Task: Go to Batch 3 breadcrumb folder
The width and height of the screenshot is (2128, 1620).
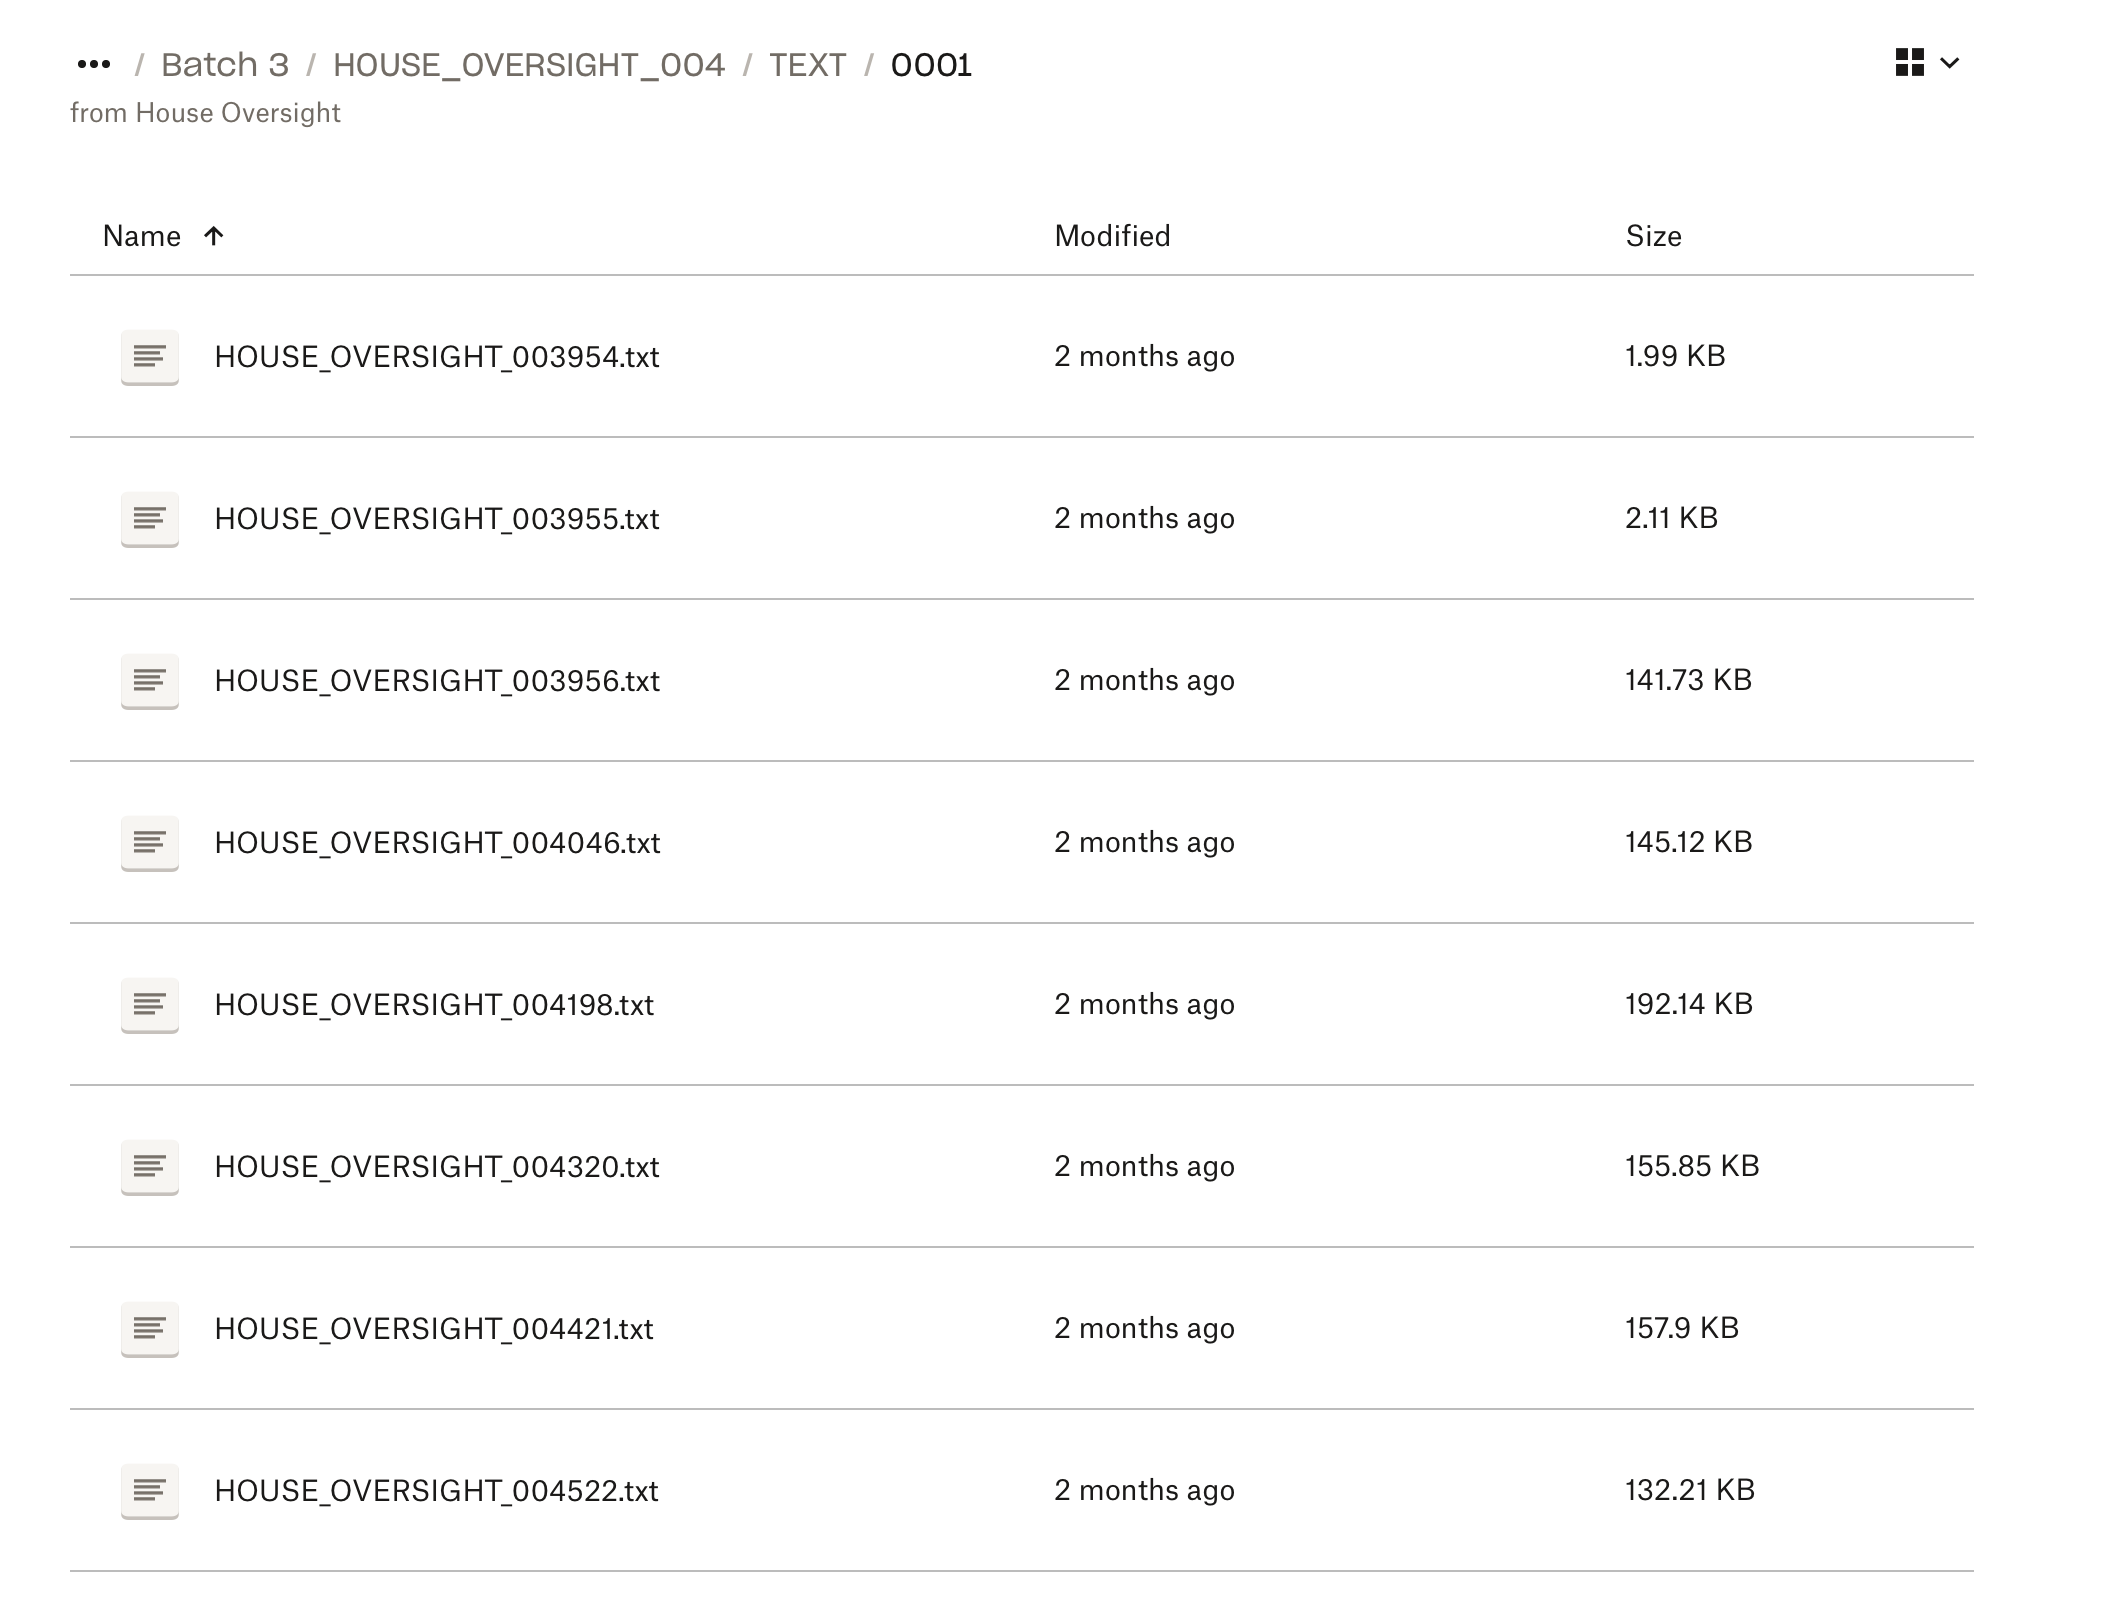Action: (x=225, y=65)
